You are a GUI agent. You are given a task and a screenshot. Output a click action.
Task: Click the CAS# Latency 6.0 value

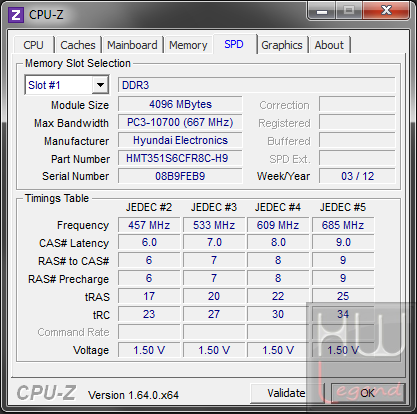tap(149, 242)
